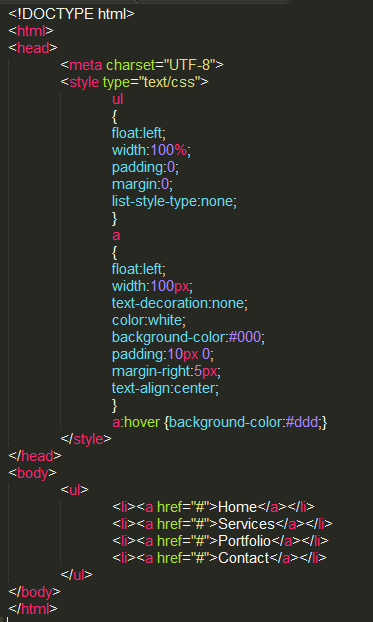Click the opening <head> tag

(x=33, y=48)
